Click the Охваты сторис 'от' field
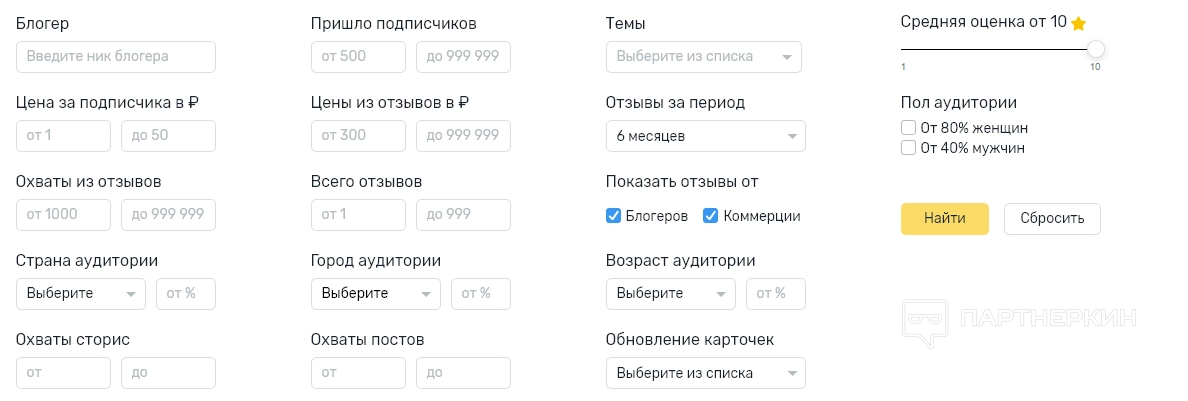Screen dimensions: 1188x401 tap(63, 373)
